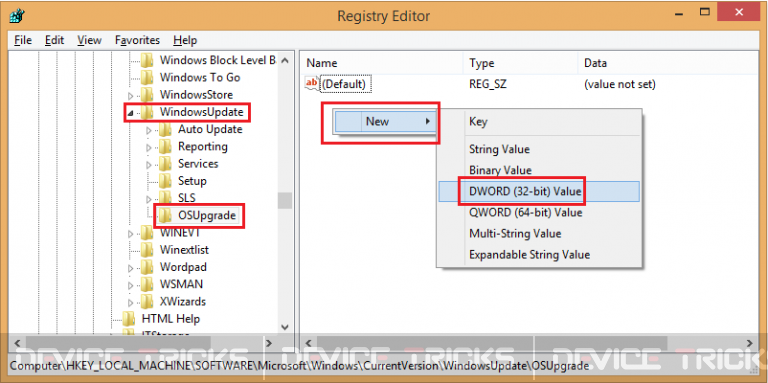Select the HTML Help folder icon
Image resolution: width=768 pixels, height=383 pixels.
coord(128,318)
